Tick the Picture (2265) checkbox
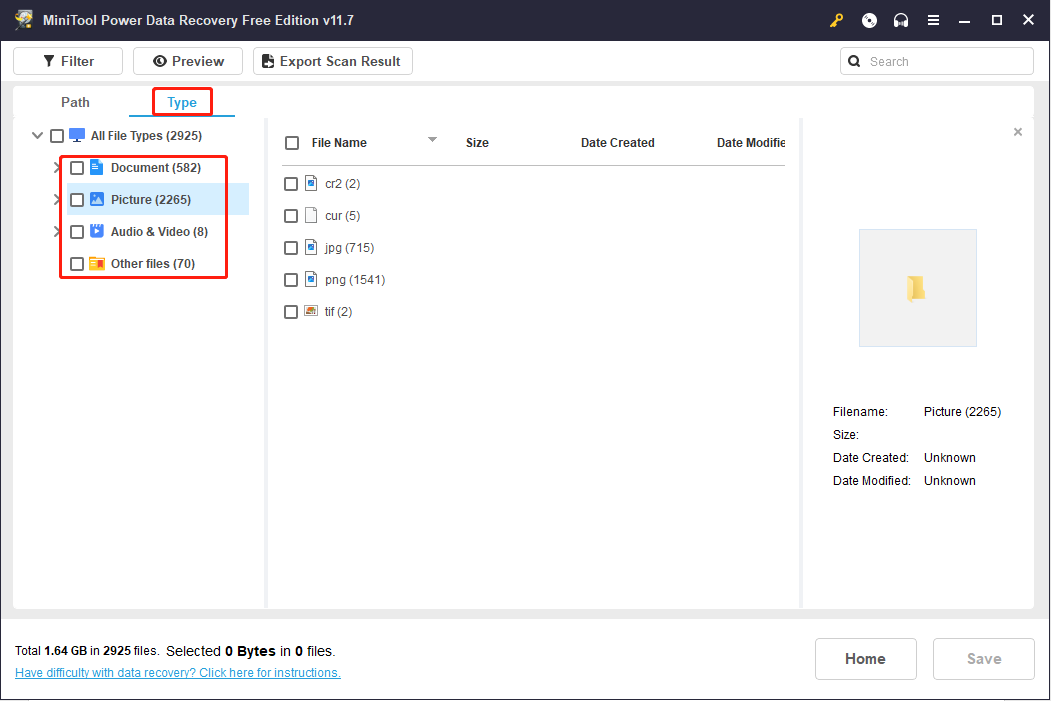 point(77,200)
